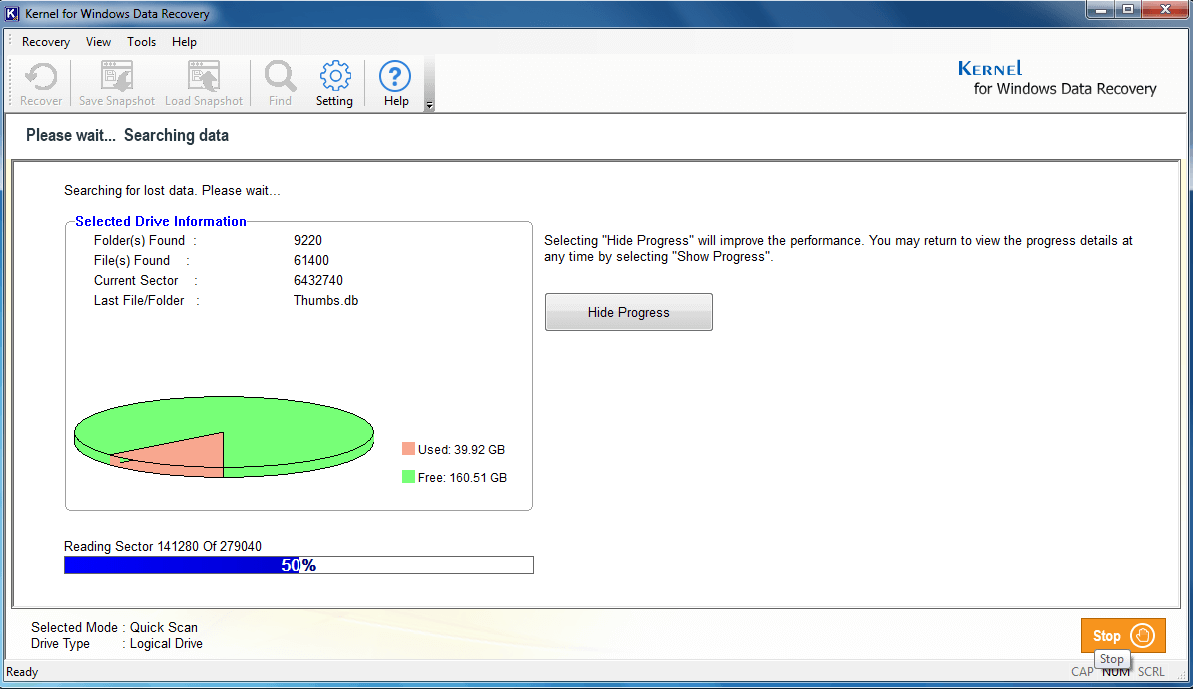The height and width of the screenshot is (689, 1193).
Task: Click the Used 39.92 GB legend swatch
Action: coord(409,449)
